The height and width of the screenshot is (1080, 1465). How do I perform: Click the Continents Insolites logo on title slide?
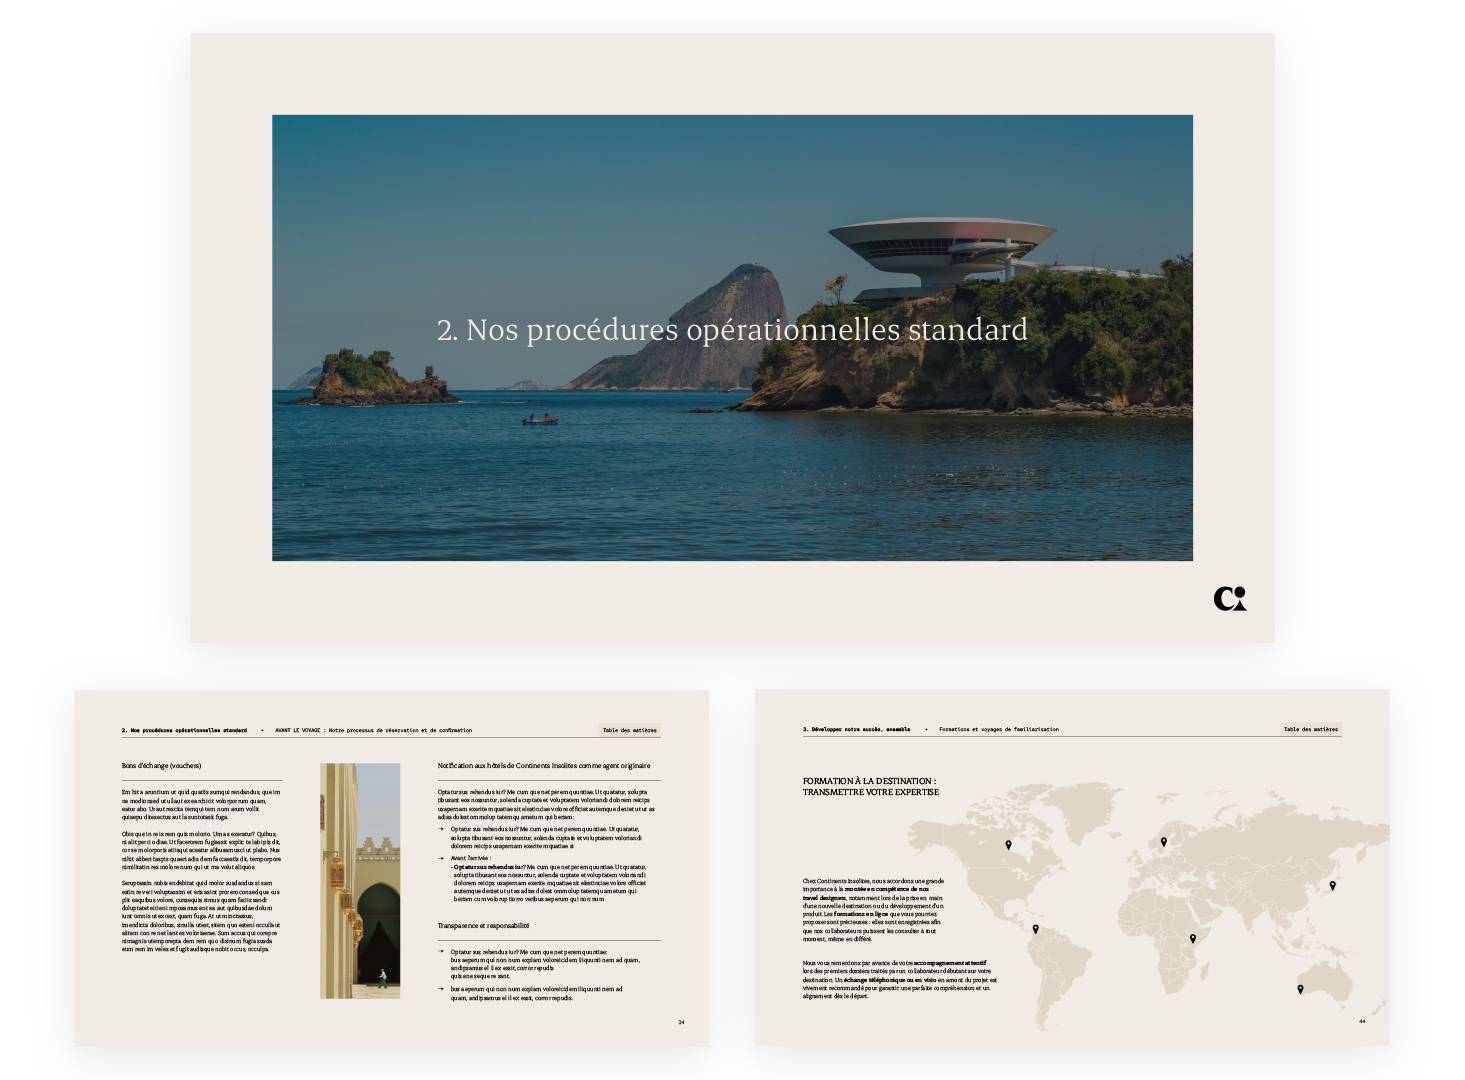[1229, 598]
